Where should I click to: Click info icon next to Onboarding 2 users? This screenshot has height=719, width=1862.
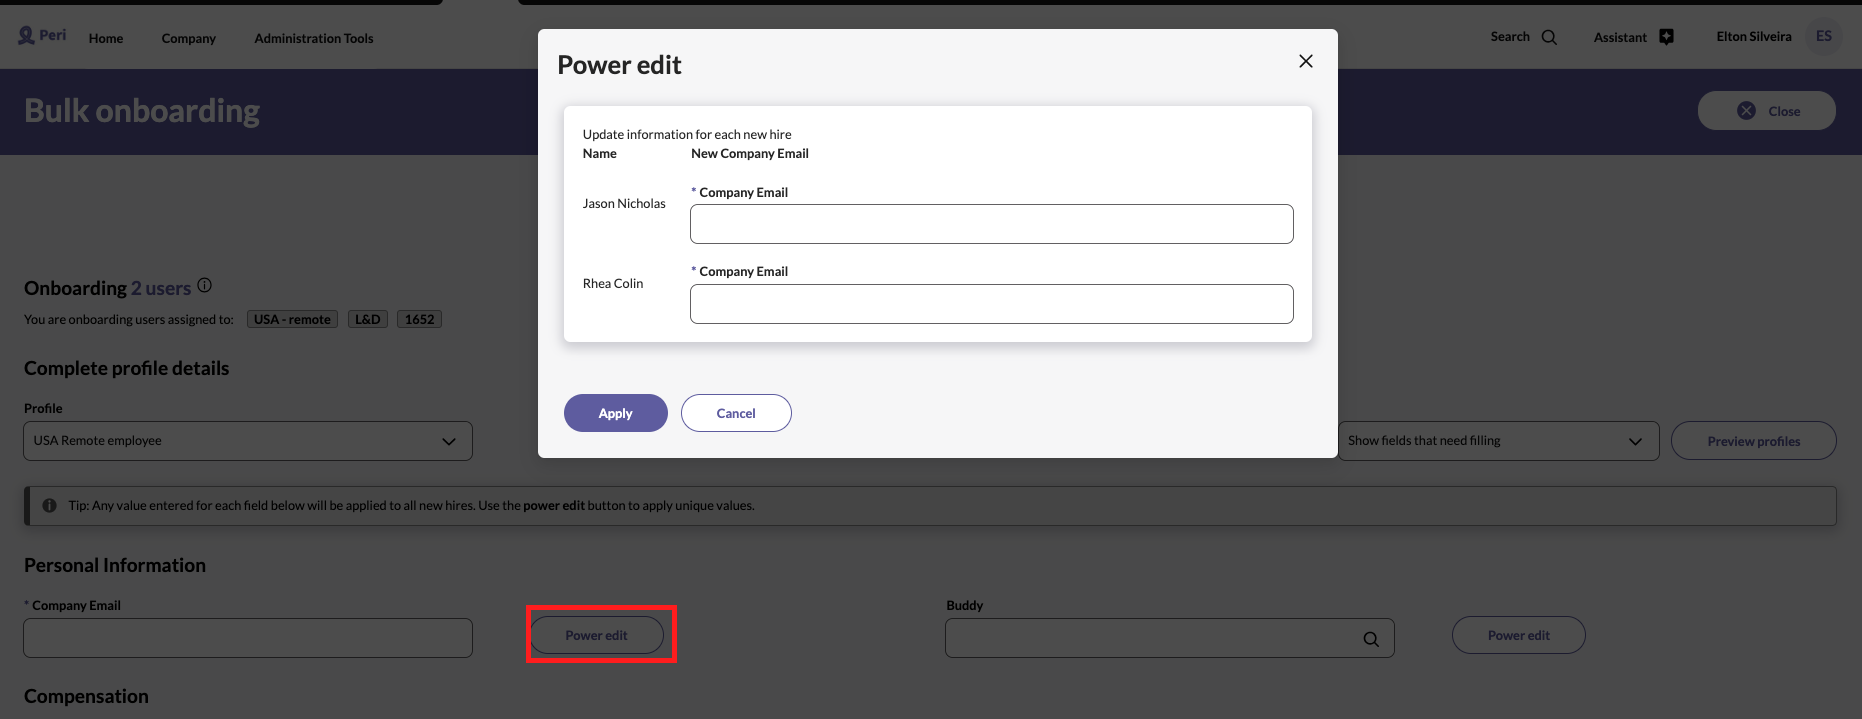click(204, 286)
